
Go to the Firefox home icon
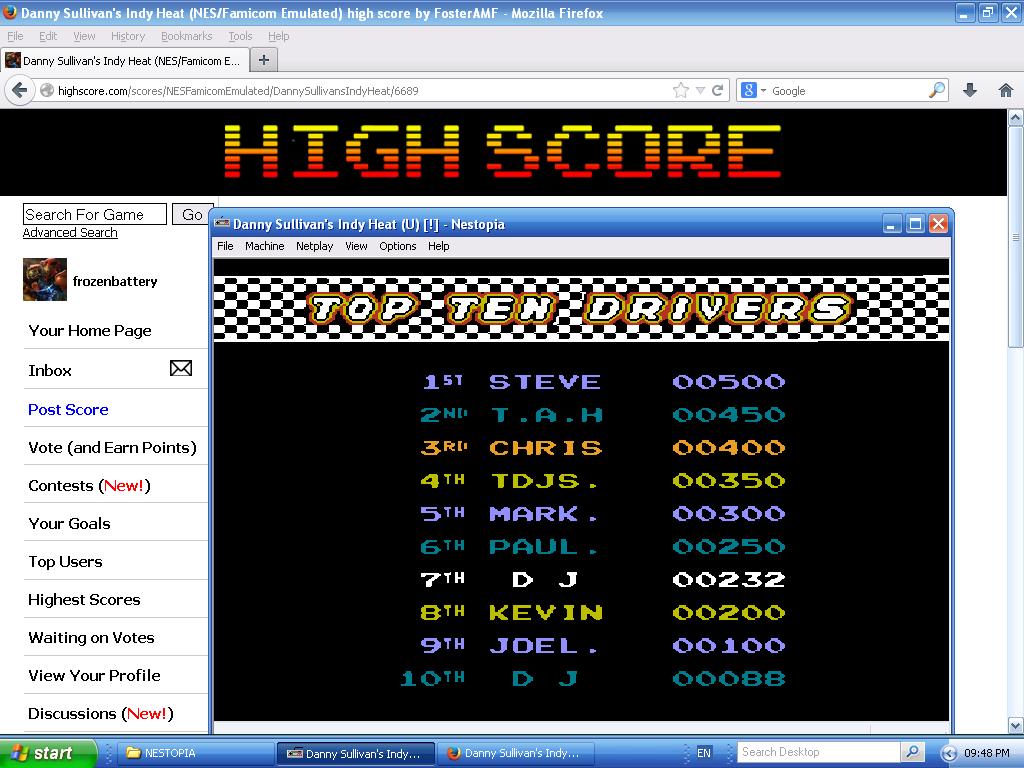coord(1006,91)
